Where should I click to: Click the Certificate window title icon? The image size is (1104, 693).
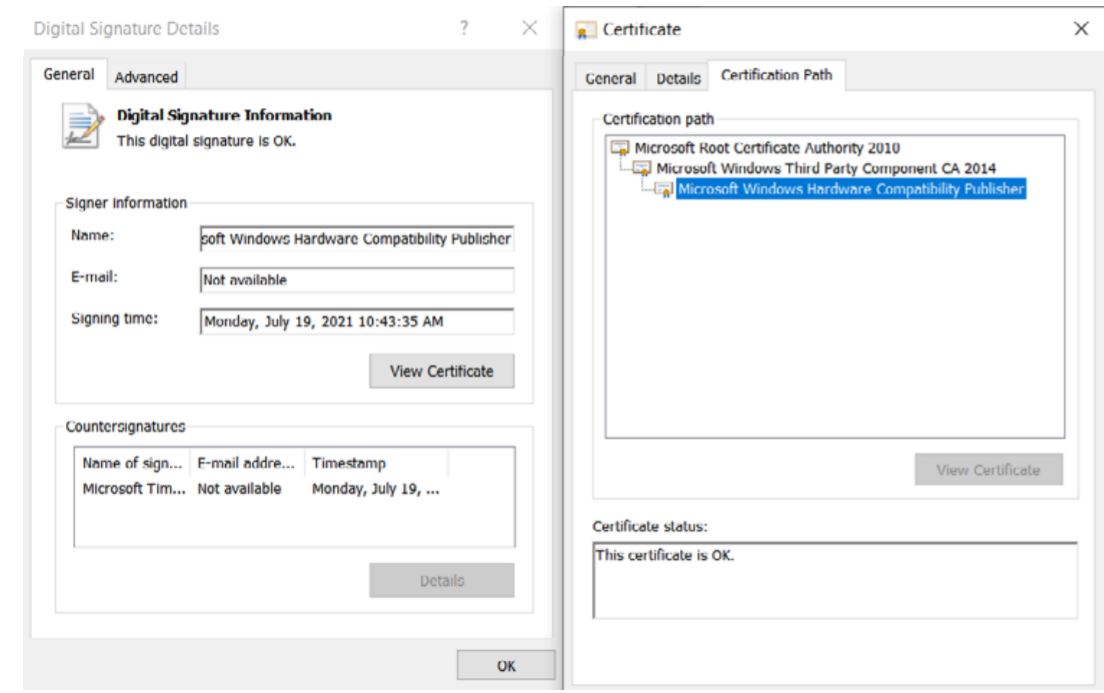coord(588,30)
